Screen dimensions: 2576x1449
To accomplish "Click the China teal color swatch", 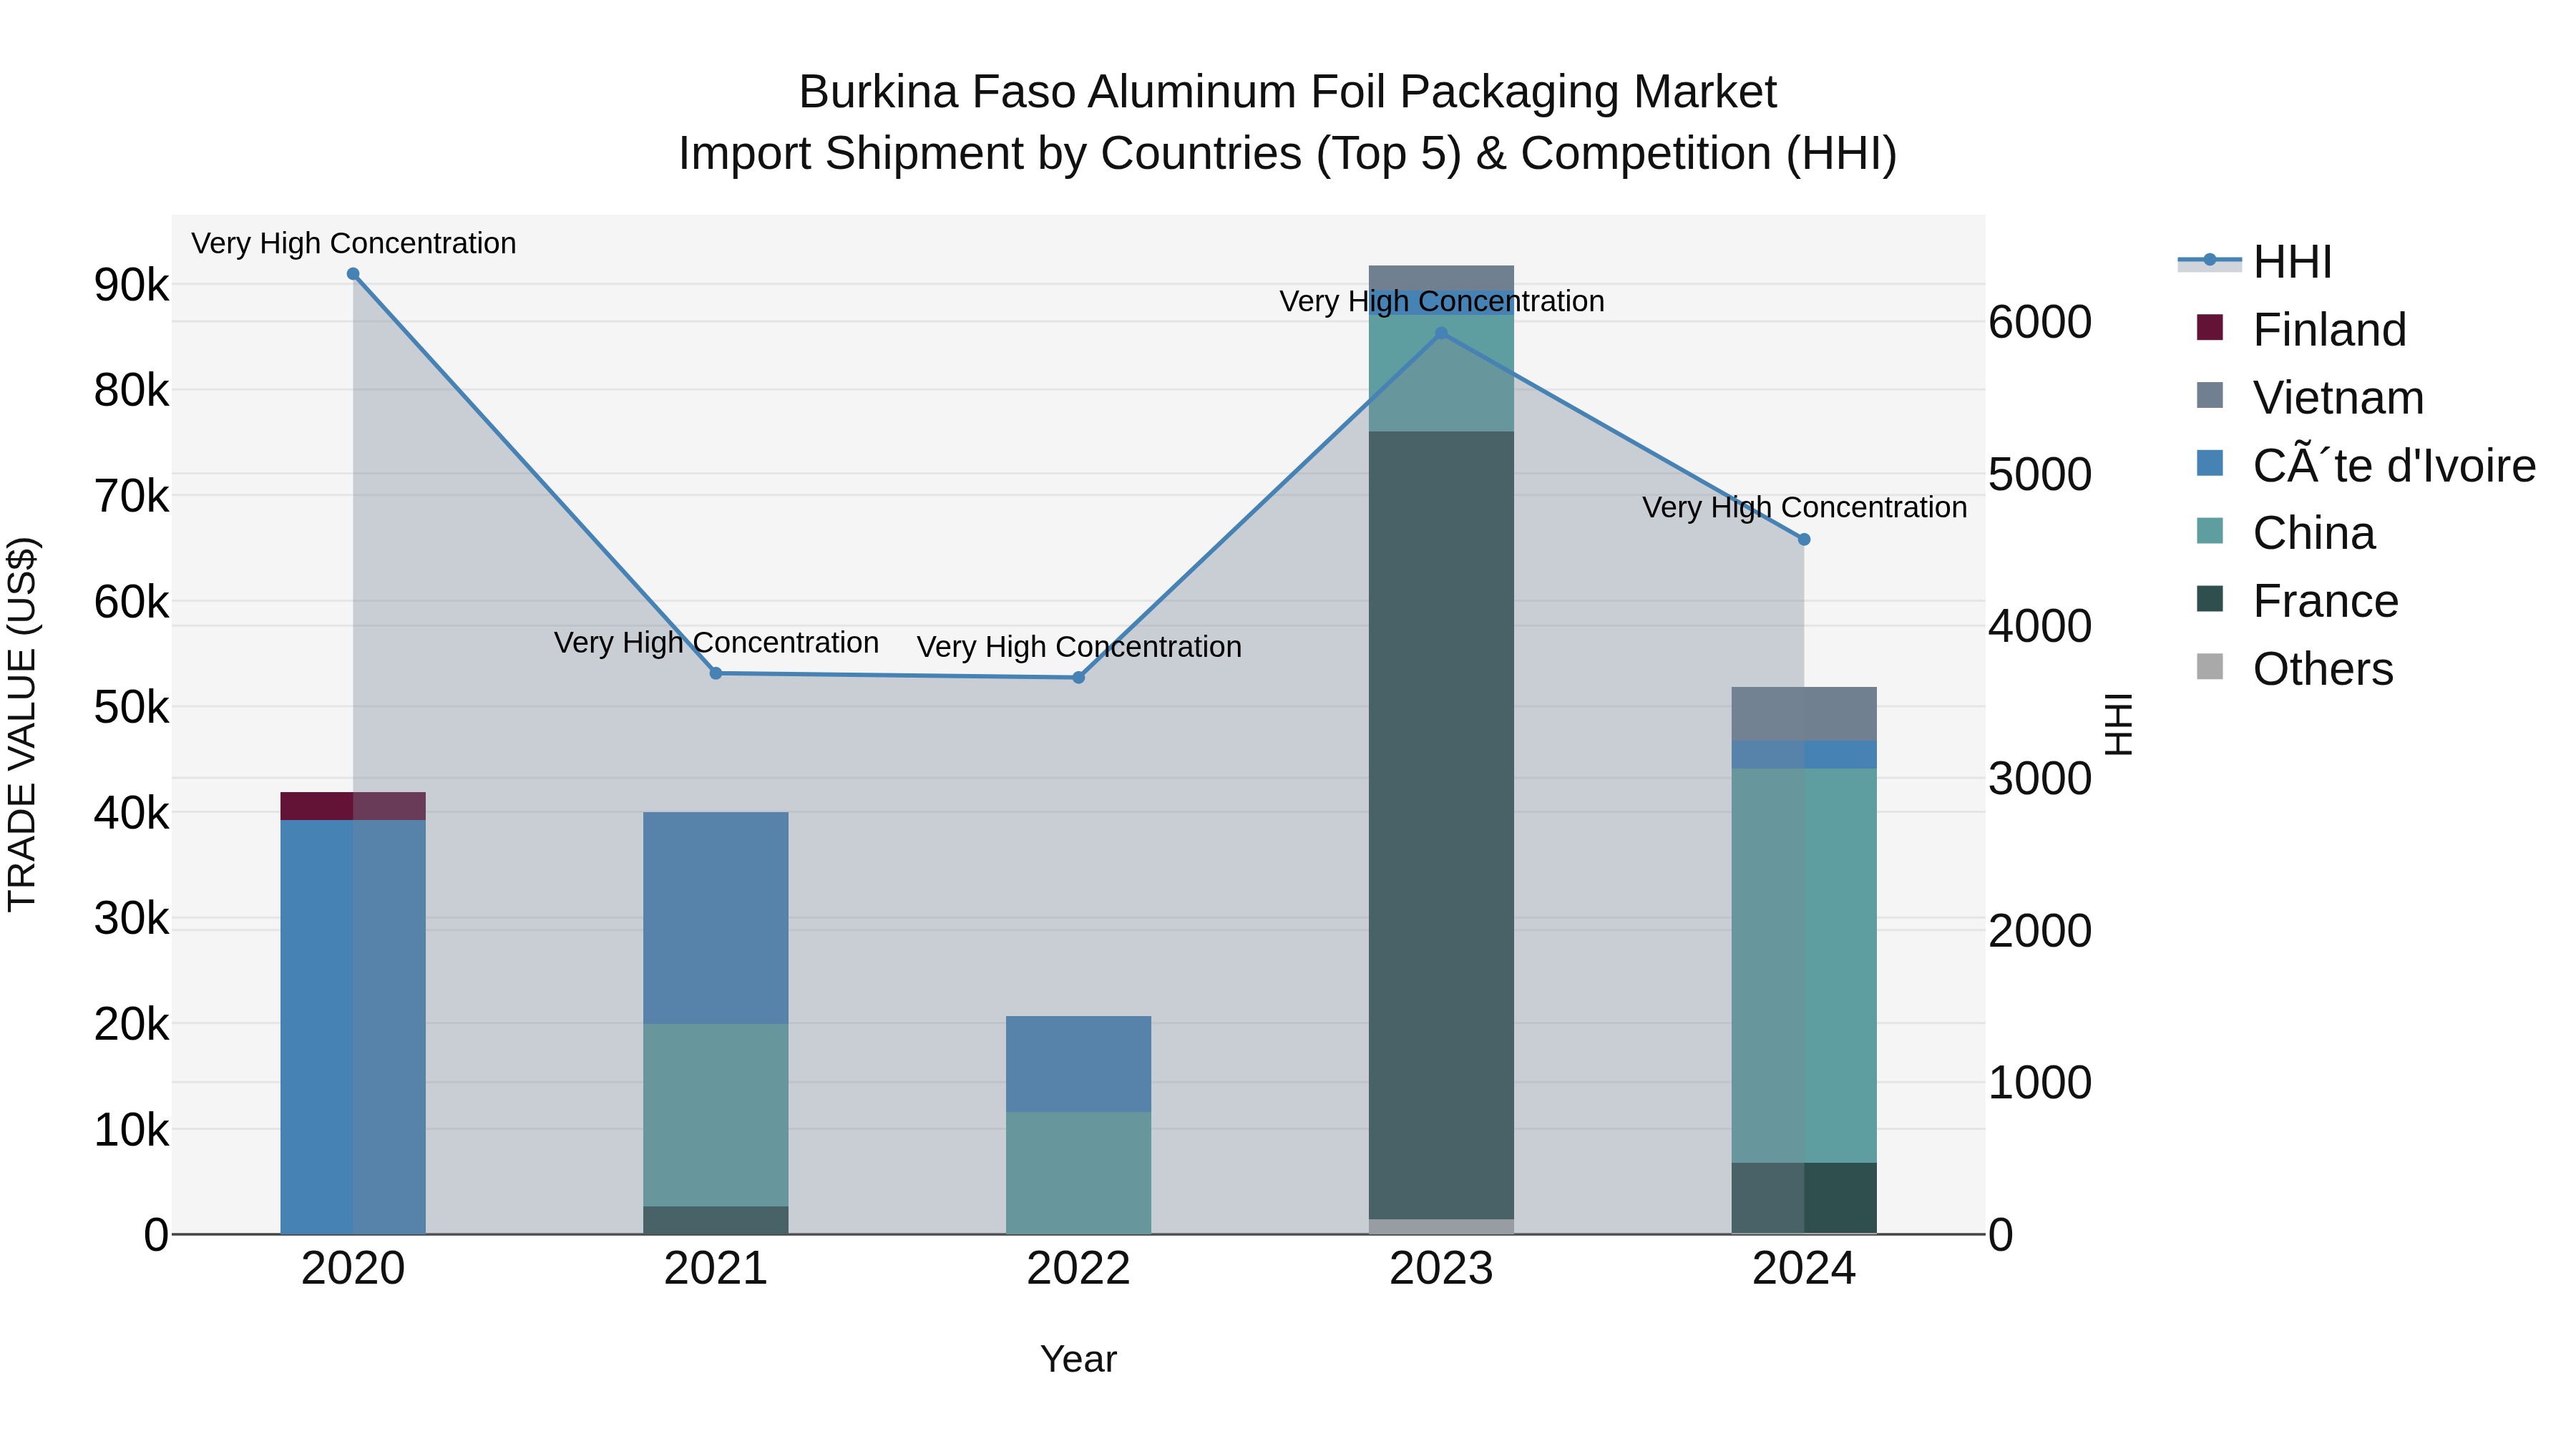I will pyautogui.click(x=2210, y=531).
